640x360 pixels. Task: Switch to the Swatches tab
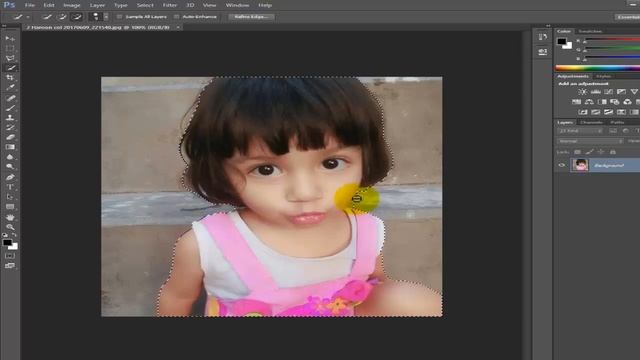coord(590,31)
